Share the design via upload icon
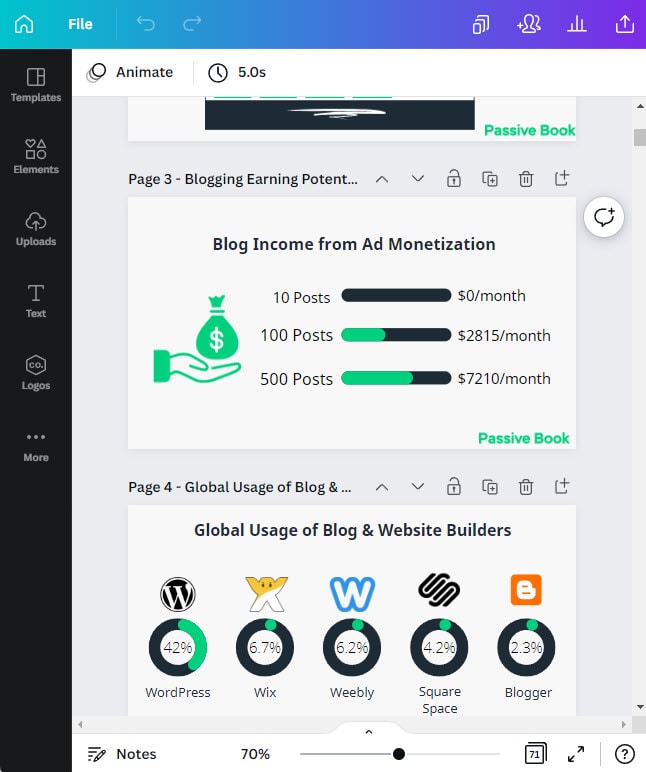Image resolution: width=646 pixels, height=772 pixels. [625, 24]
